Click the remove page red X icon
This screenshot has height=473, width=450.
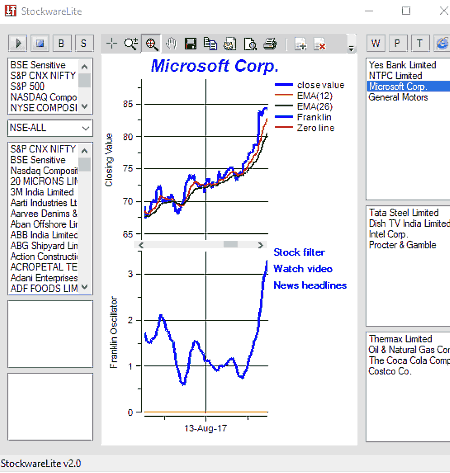point(320,44)
